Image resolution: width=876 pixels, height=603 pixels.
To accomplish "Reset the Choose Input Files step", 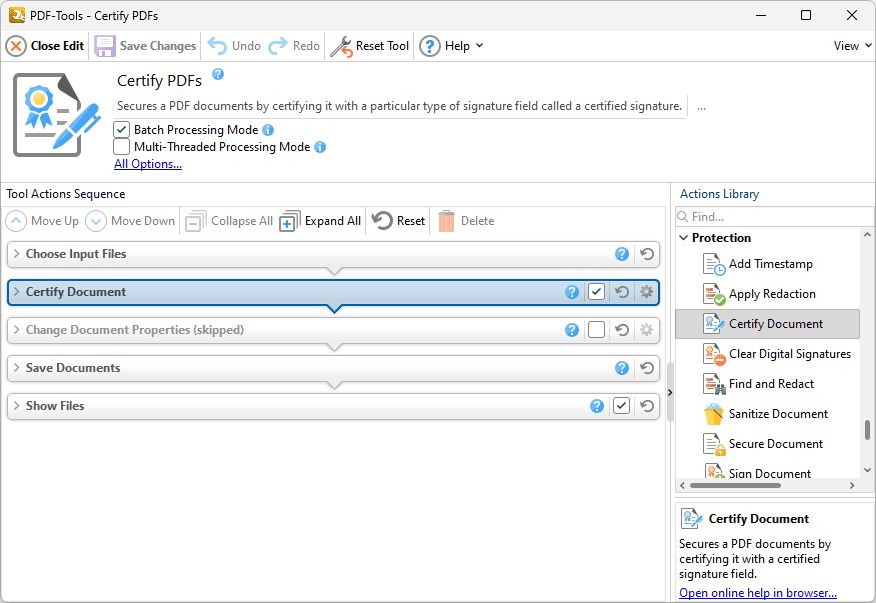I will click(x=647, y=254).
